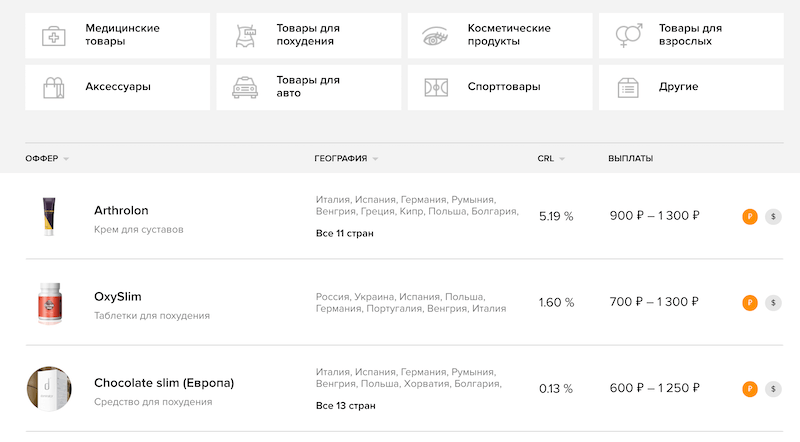Click the Chocolate slim product thumbnail
The image size is (800, 442).
pyautogui.click(x=48, y=389)
